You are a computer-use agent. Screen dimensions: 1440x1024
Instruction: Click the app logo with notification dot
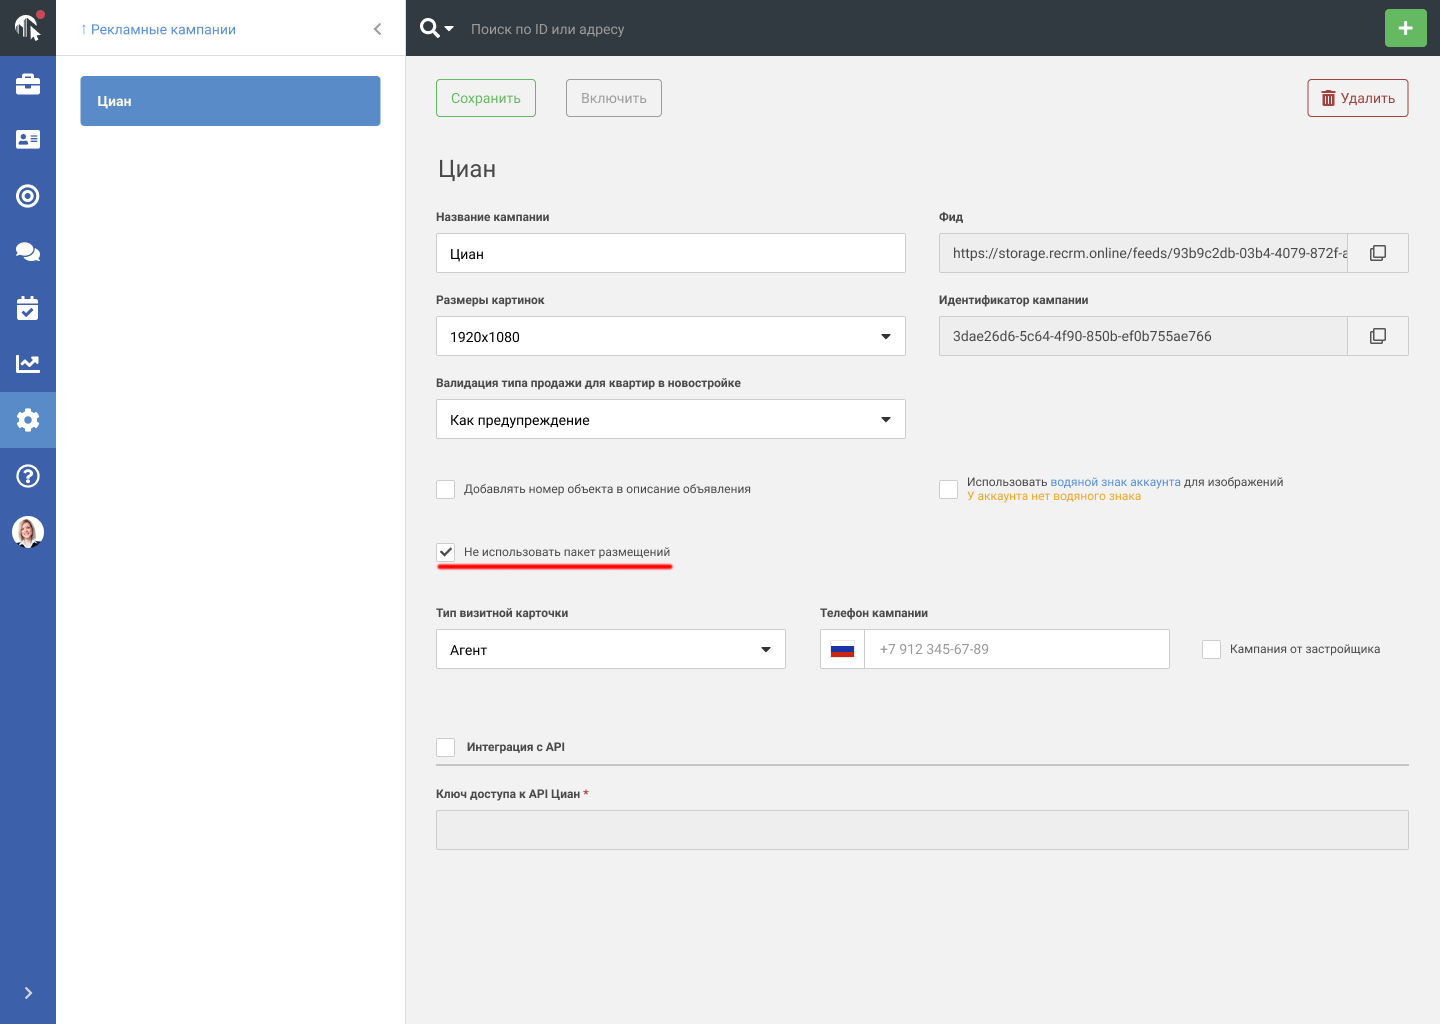(28, 27)
